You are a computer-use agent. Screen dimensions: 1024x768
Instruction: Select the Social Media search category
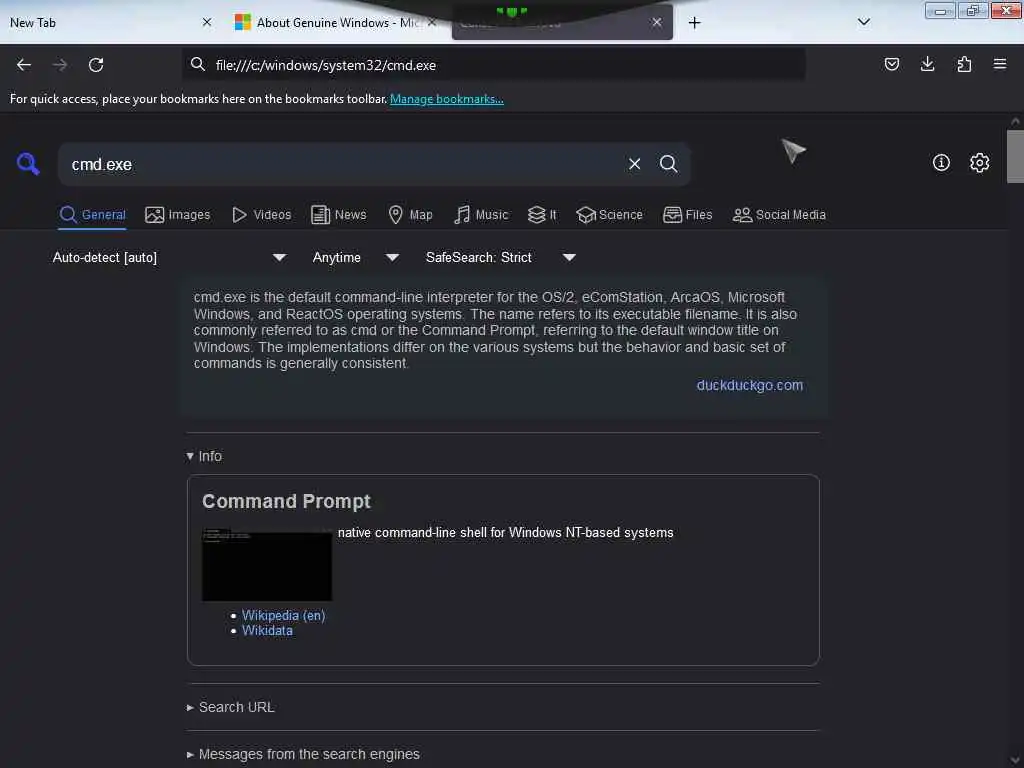[x=779, y=215]
